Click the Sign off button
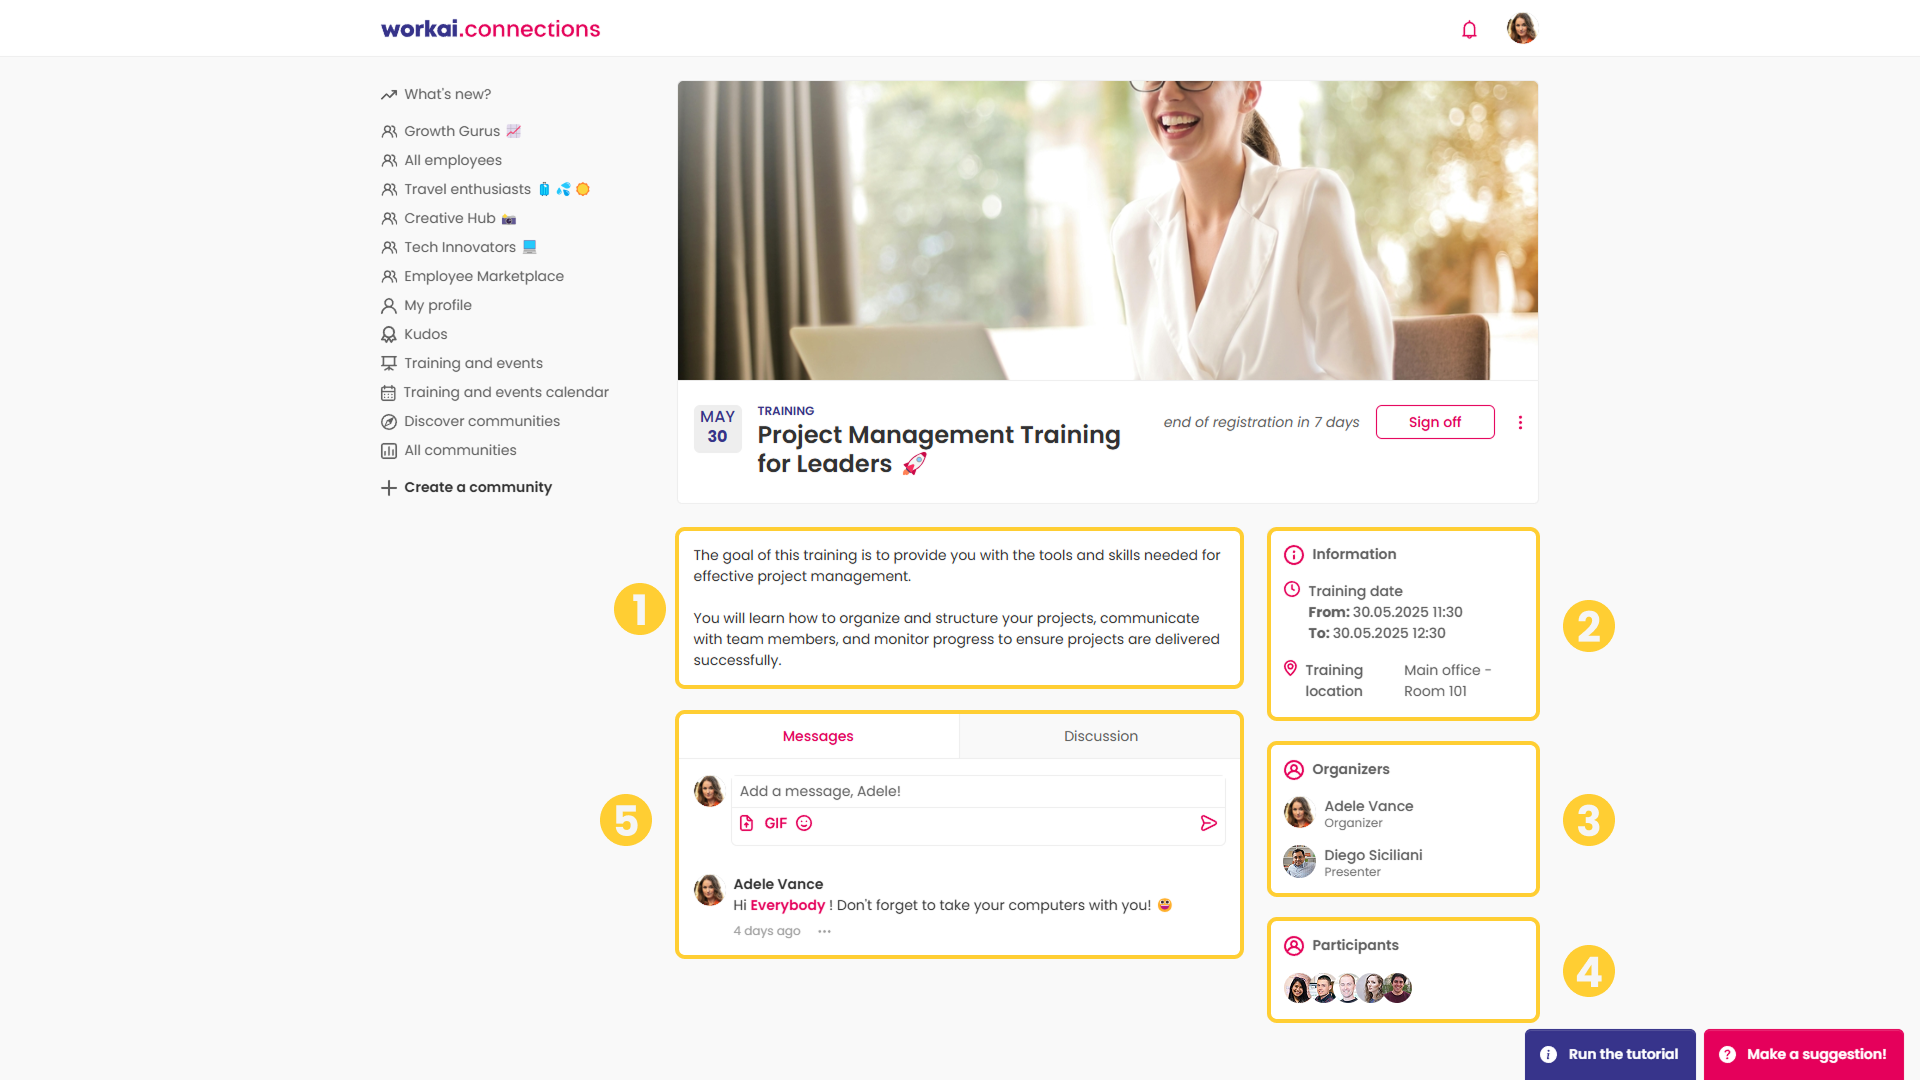Screen dimensions: 1920x1080 tap(1435, 422)
